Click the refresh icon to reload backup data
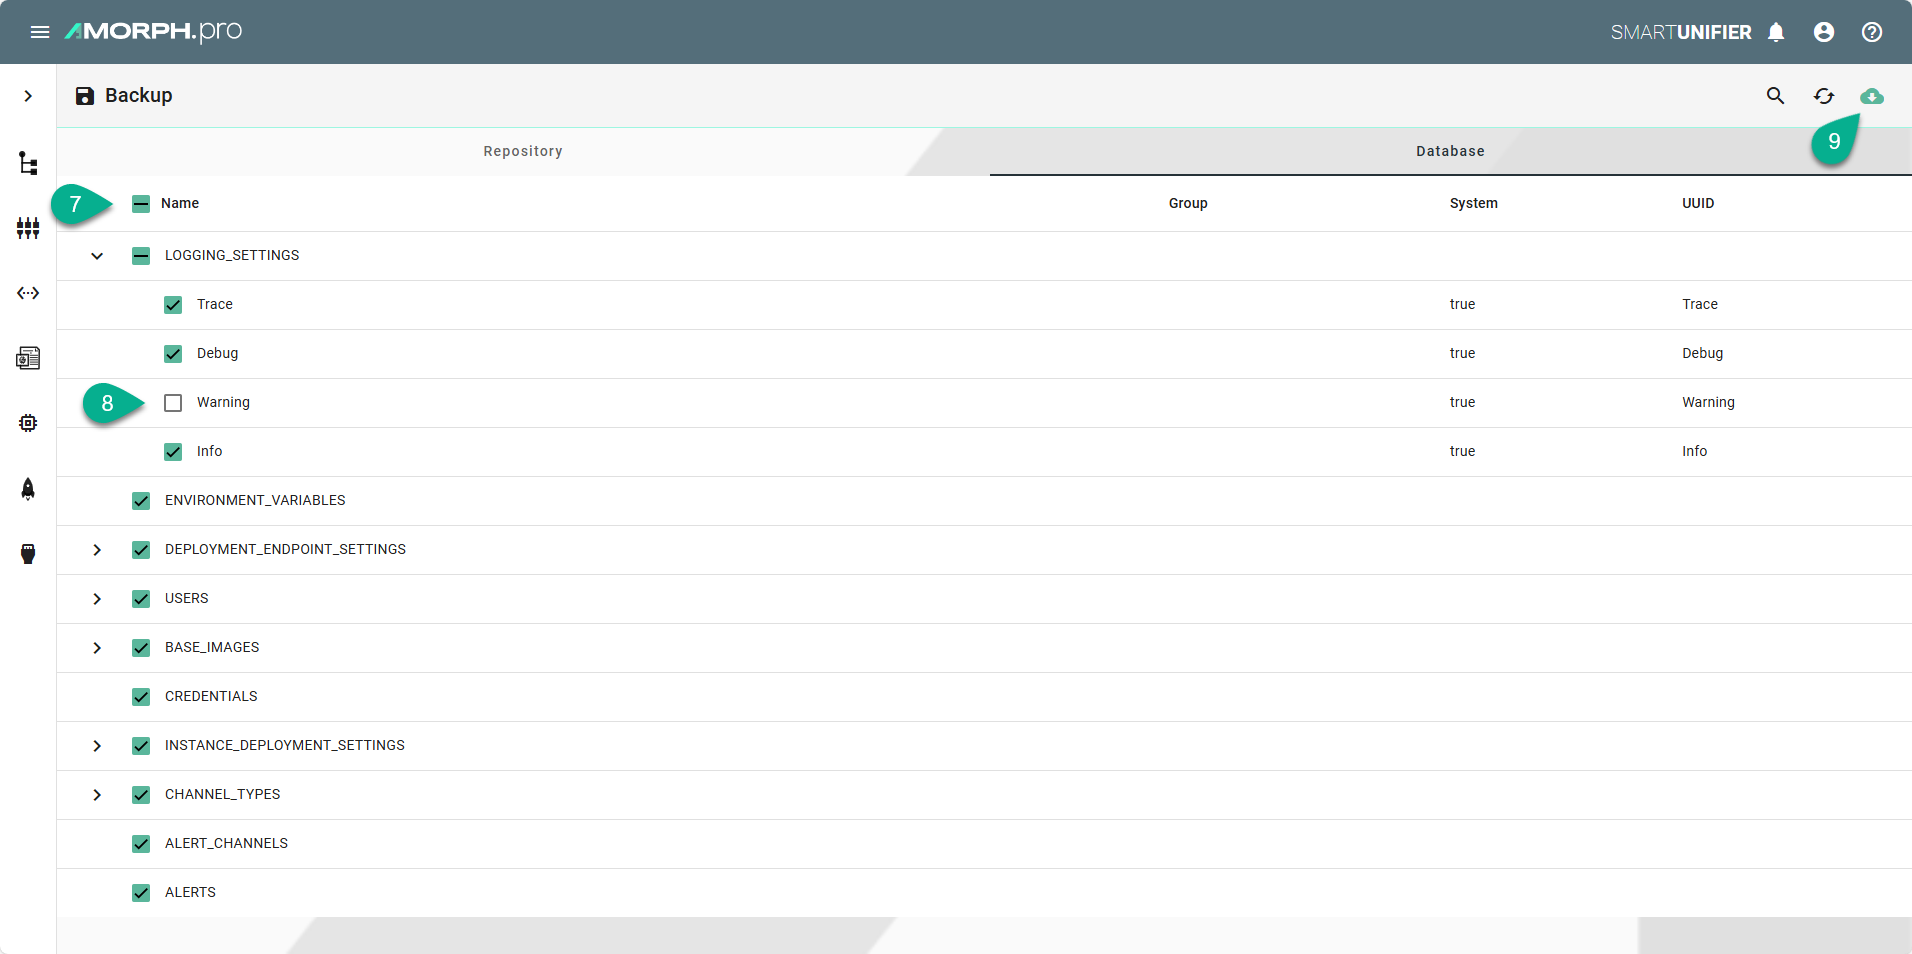Image resolution: width=1912 pixels, height=954 pixels. (x=1824, y=96)
